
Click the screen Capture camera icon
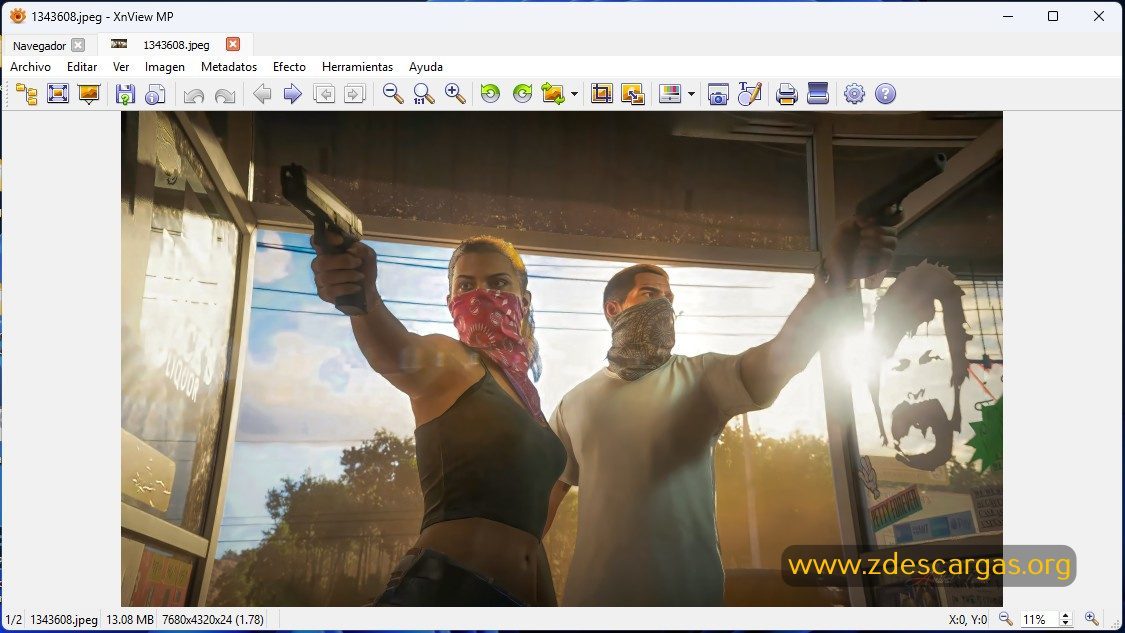coord(718,94)
